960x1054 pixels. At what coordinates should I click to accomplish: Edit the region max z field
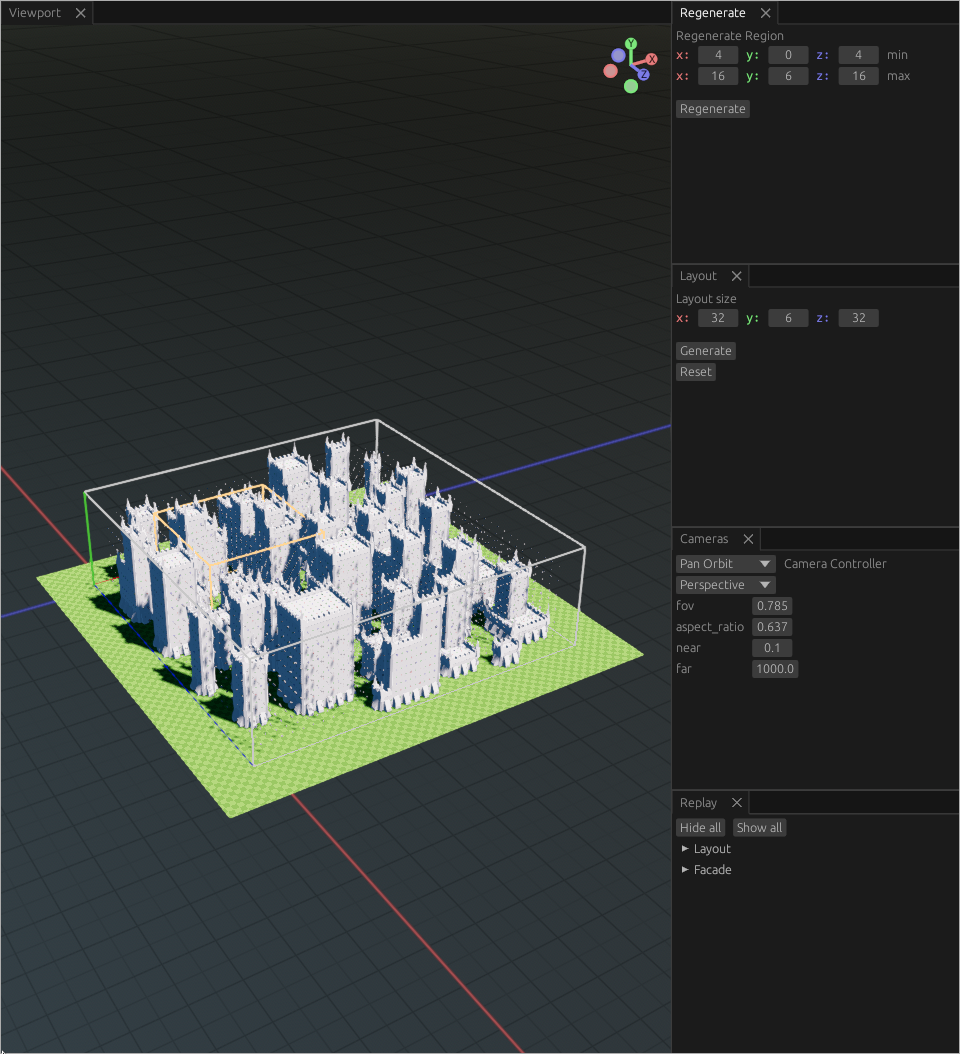click(x=858, y=76)
